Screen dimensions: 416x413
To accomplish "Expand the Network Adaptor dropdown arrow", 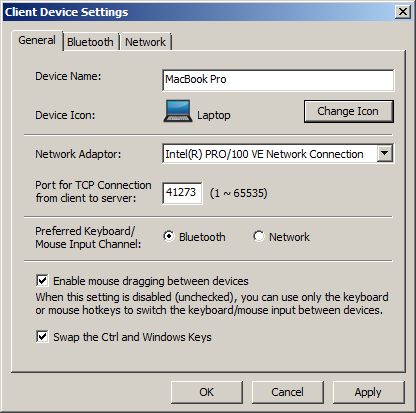I will click(x=385, y=153).
